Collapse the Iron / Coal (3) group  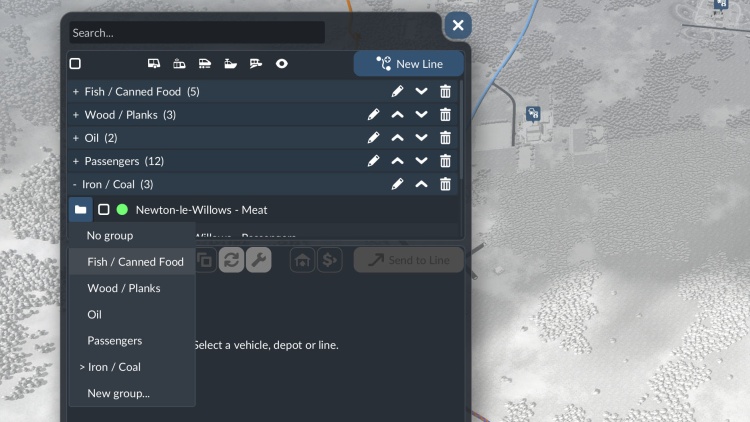(x=75, y=184)
